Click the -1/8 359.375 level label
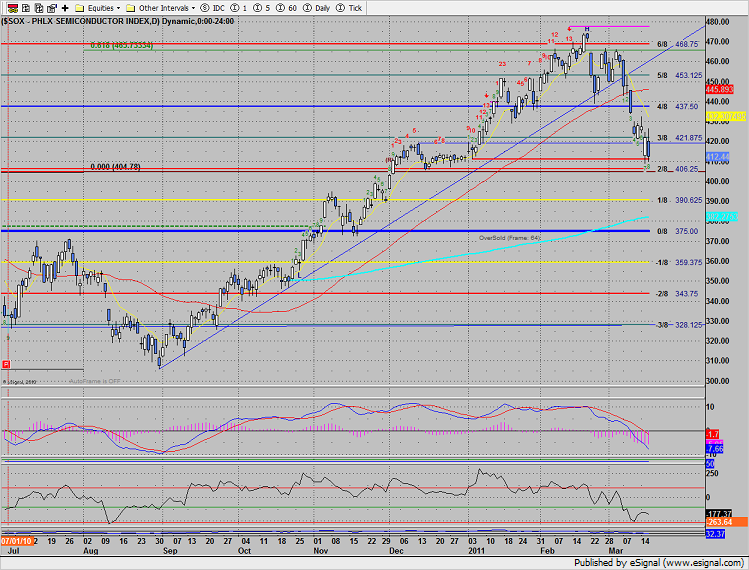This screenshot has width=749, height=570. (x=679, y=263)
